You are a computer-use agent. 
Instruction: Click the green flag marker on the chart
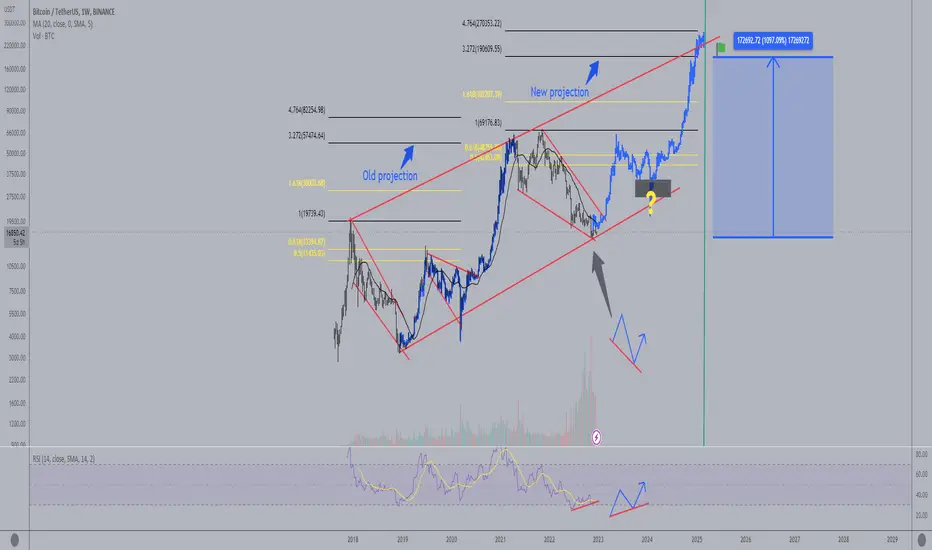tap(720, 48)
